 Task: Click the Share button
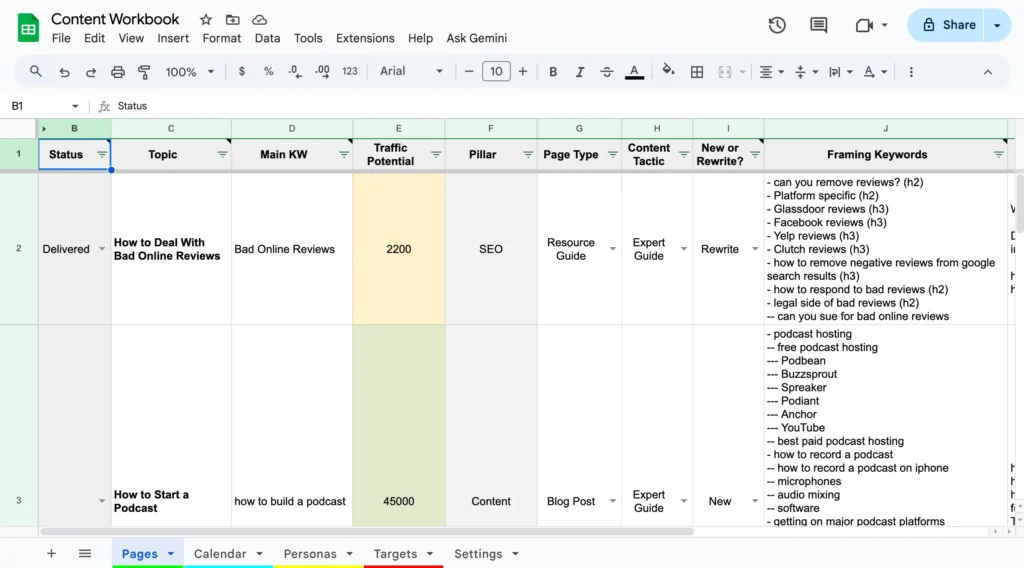tap(948, 25)
